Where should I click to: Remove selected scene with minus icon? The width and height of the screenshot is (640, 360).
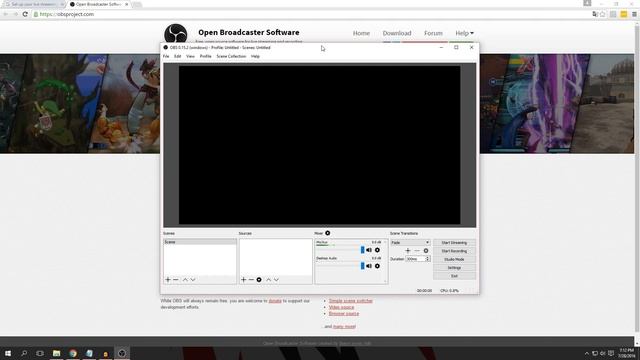tap(176, 280)
